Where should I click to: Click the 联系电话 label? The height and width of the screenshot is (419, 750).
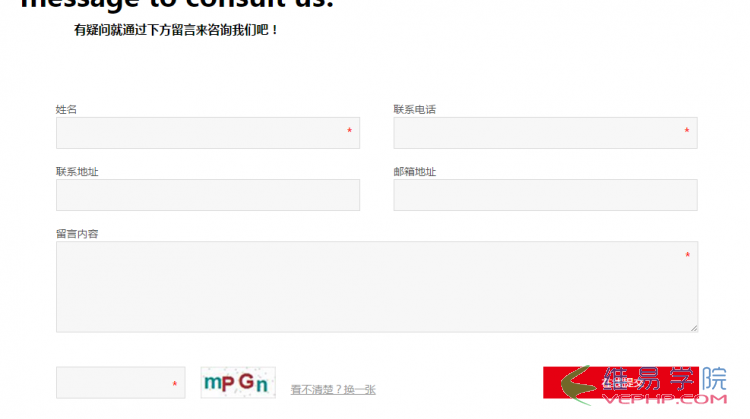pyautogui.click(x=415, y=110)
